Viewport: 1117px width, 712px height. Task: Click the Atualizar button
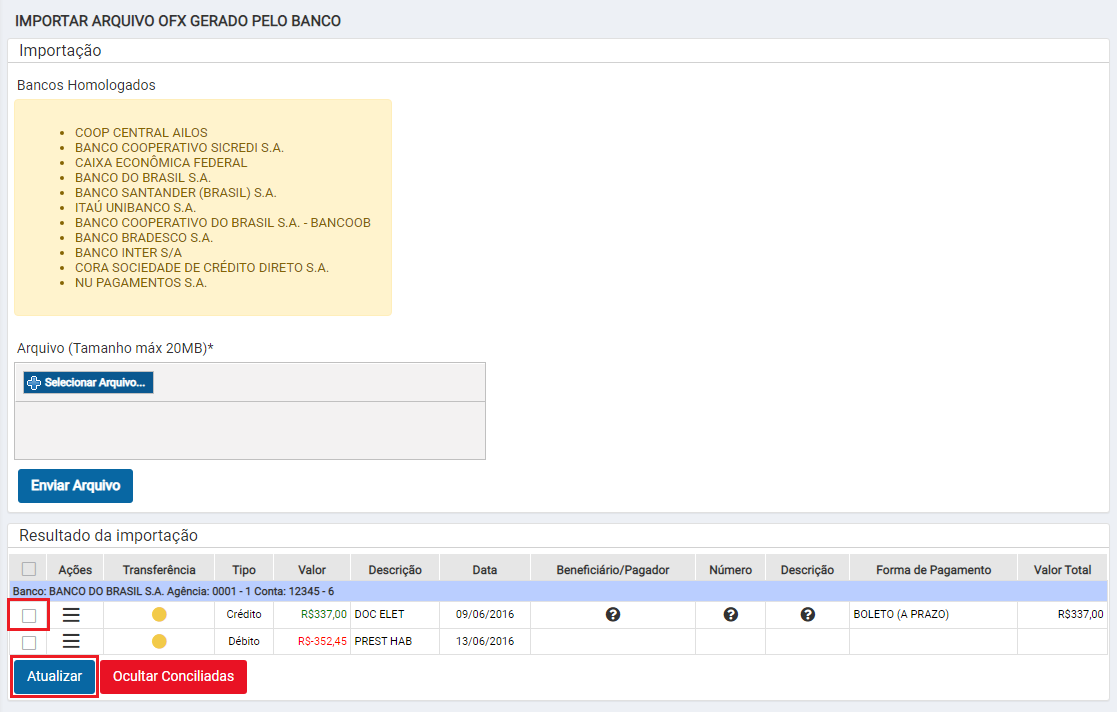[x=55, y=676]
